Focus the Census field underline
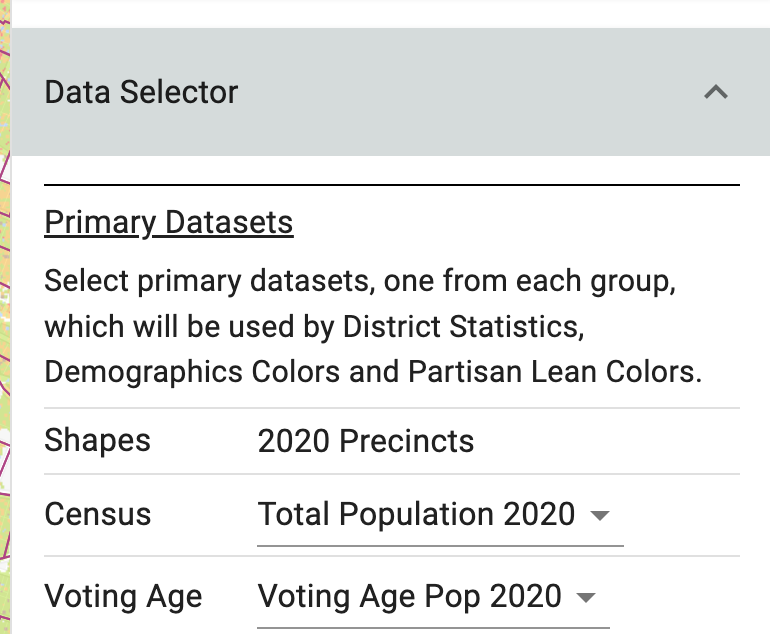The height and width of the screenshot is (634, 770). (440, 545)
